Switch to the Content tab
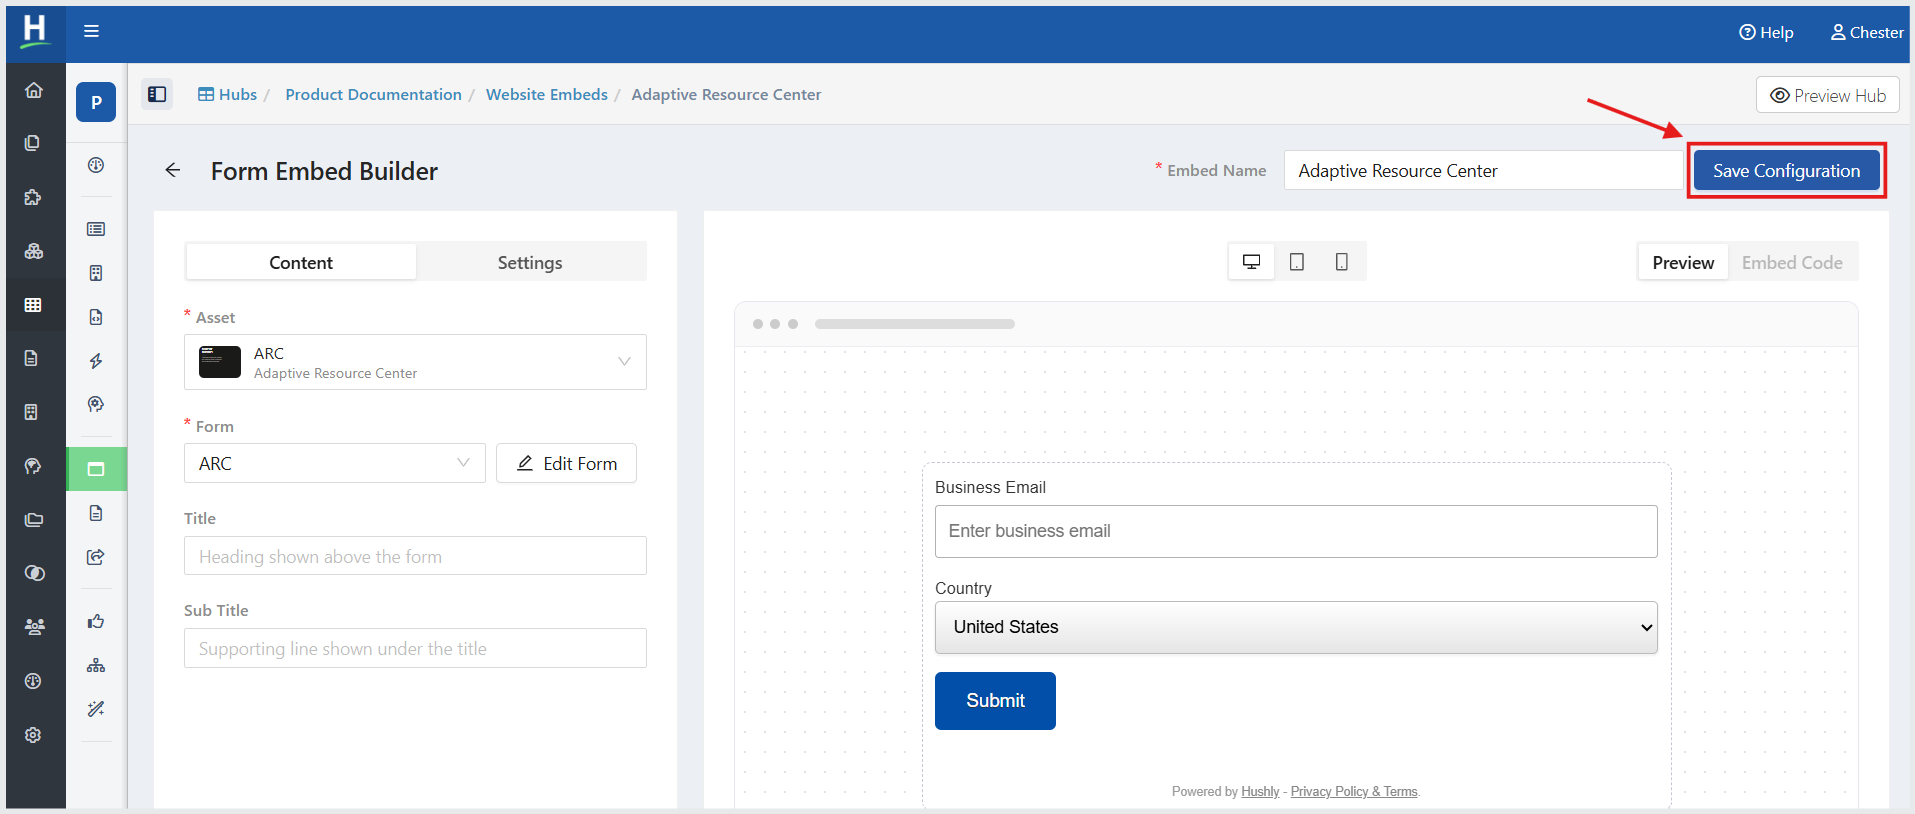The image size is (1915, 814). click(x=301, y=262)
